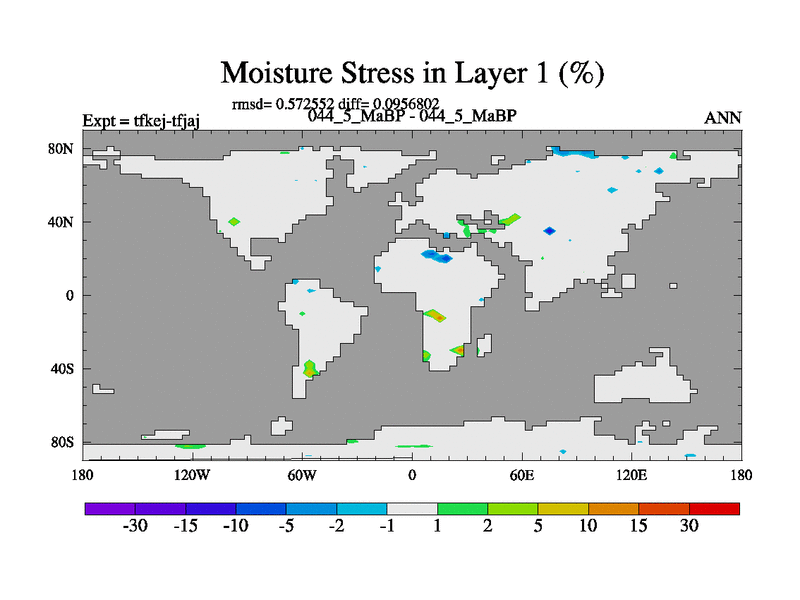Click the -2 to -1 cyan colorbar swatch
Screen dimensions: 800x600
coord(362,509)
